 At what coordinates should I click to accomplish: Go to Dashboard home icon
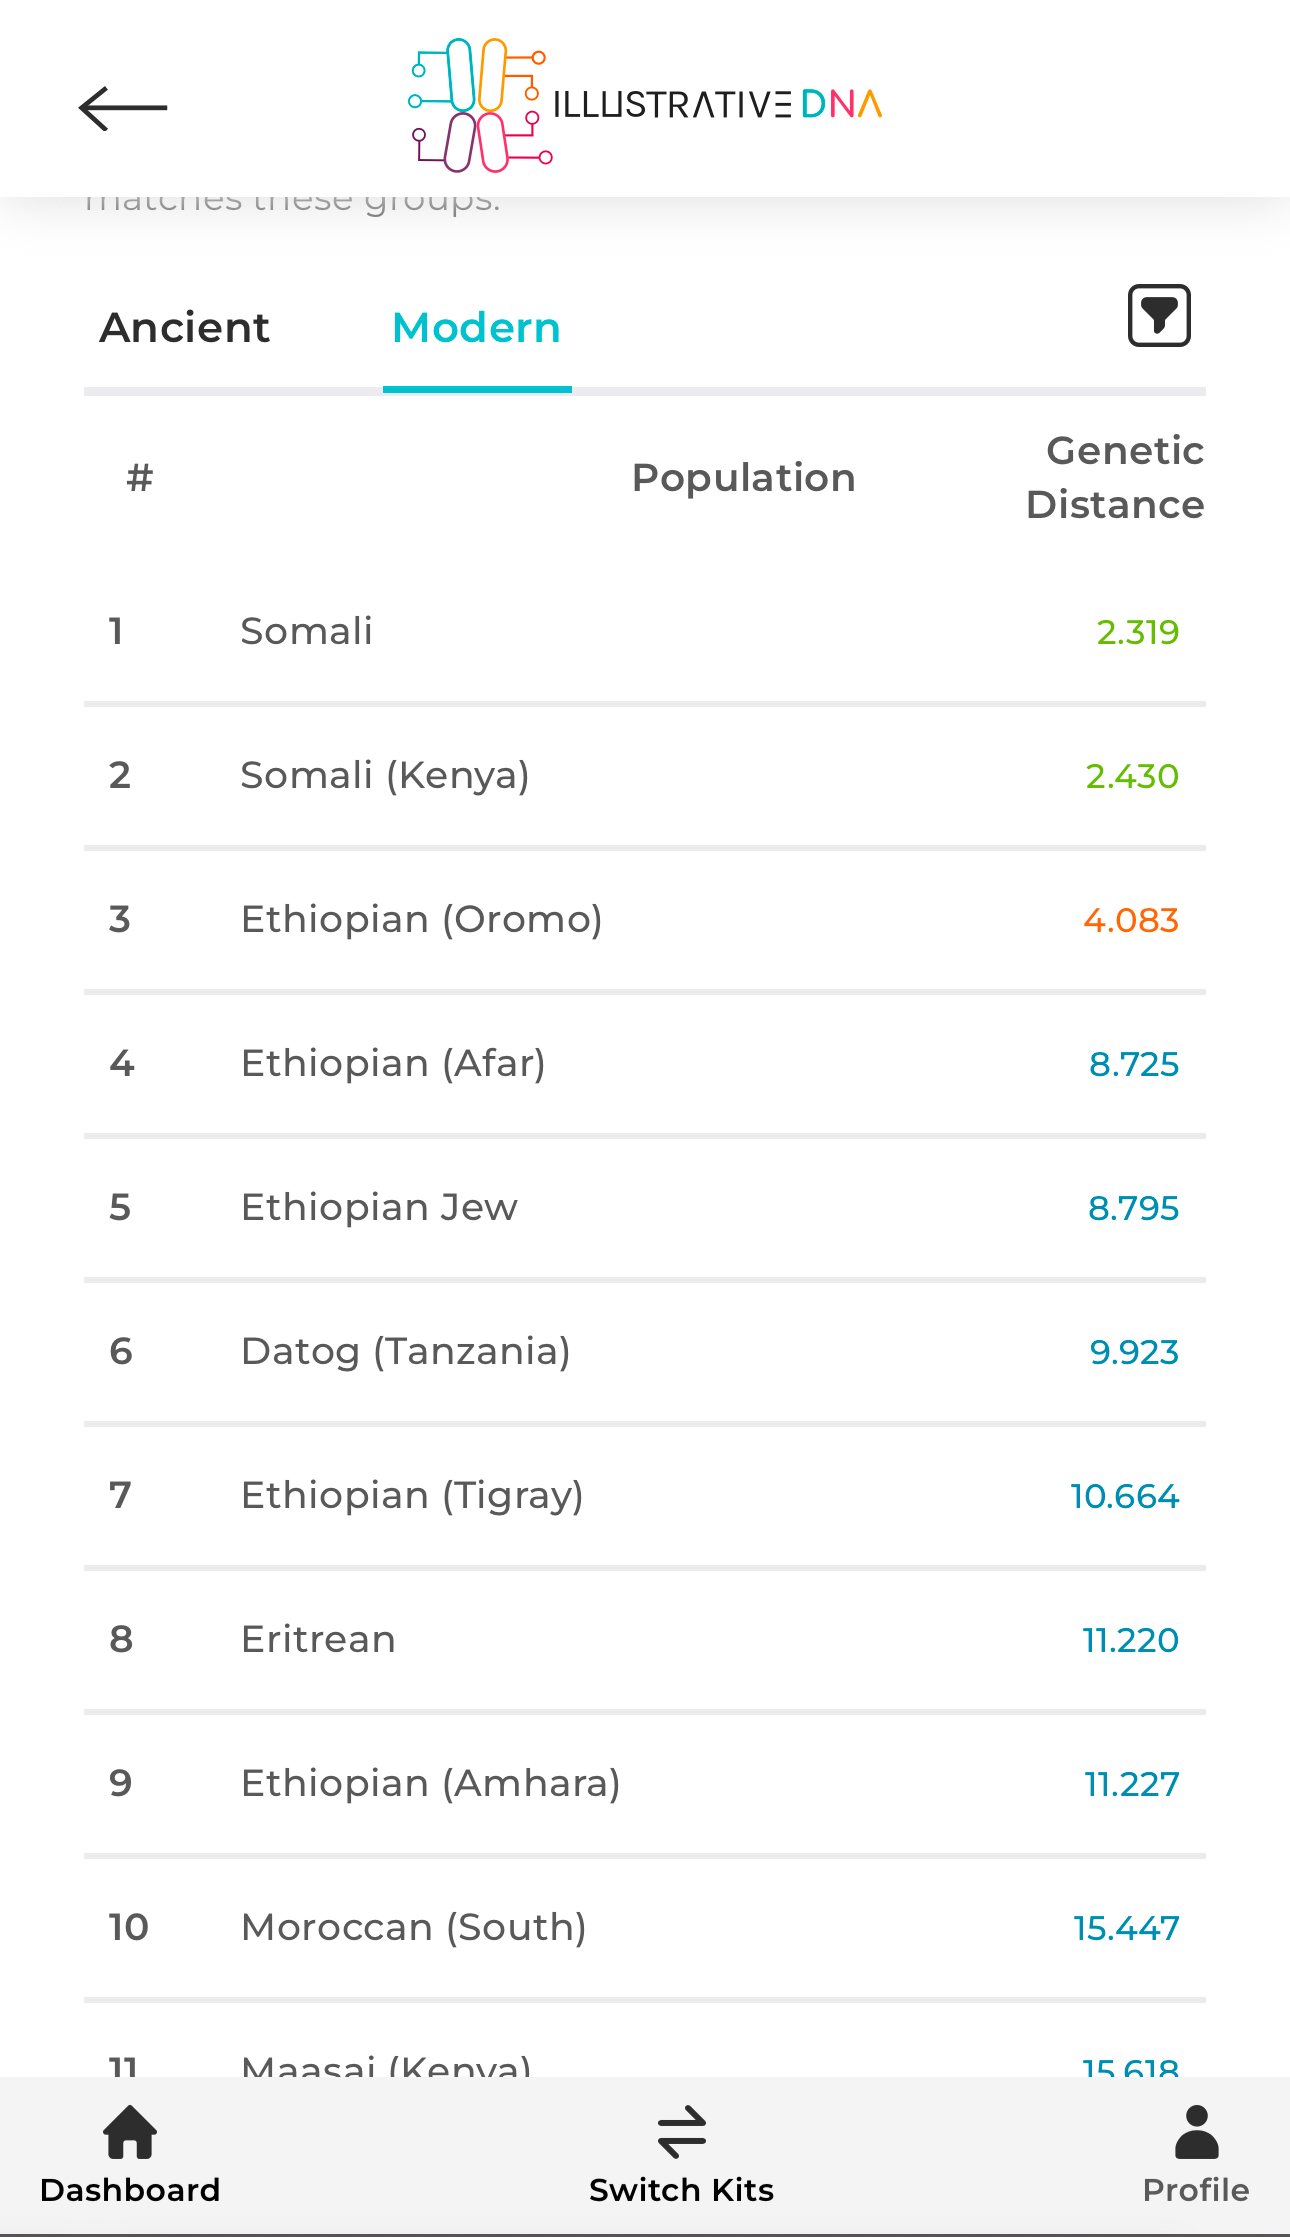[130, 2130]
